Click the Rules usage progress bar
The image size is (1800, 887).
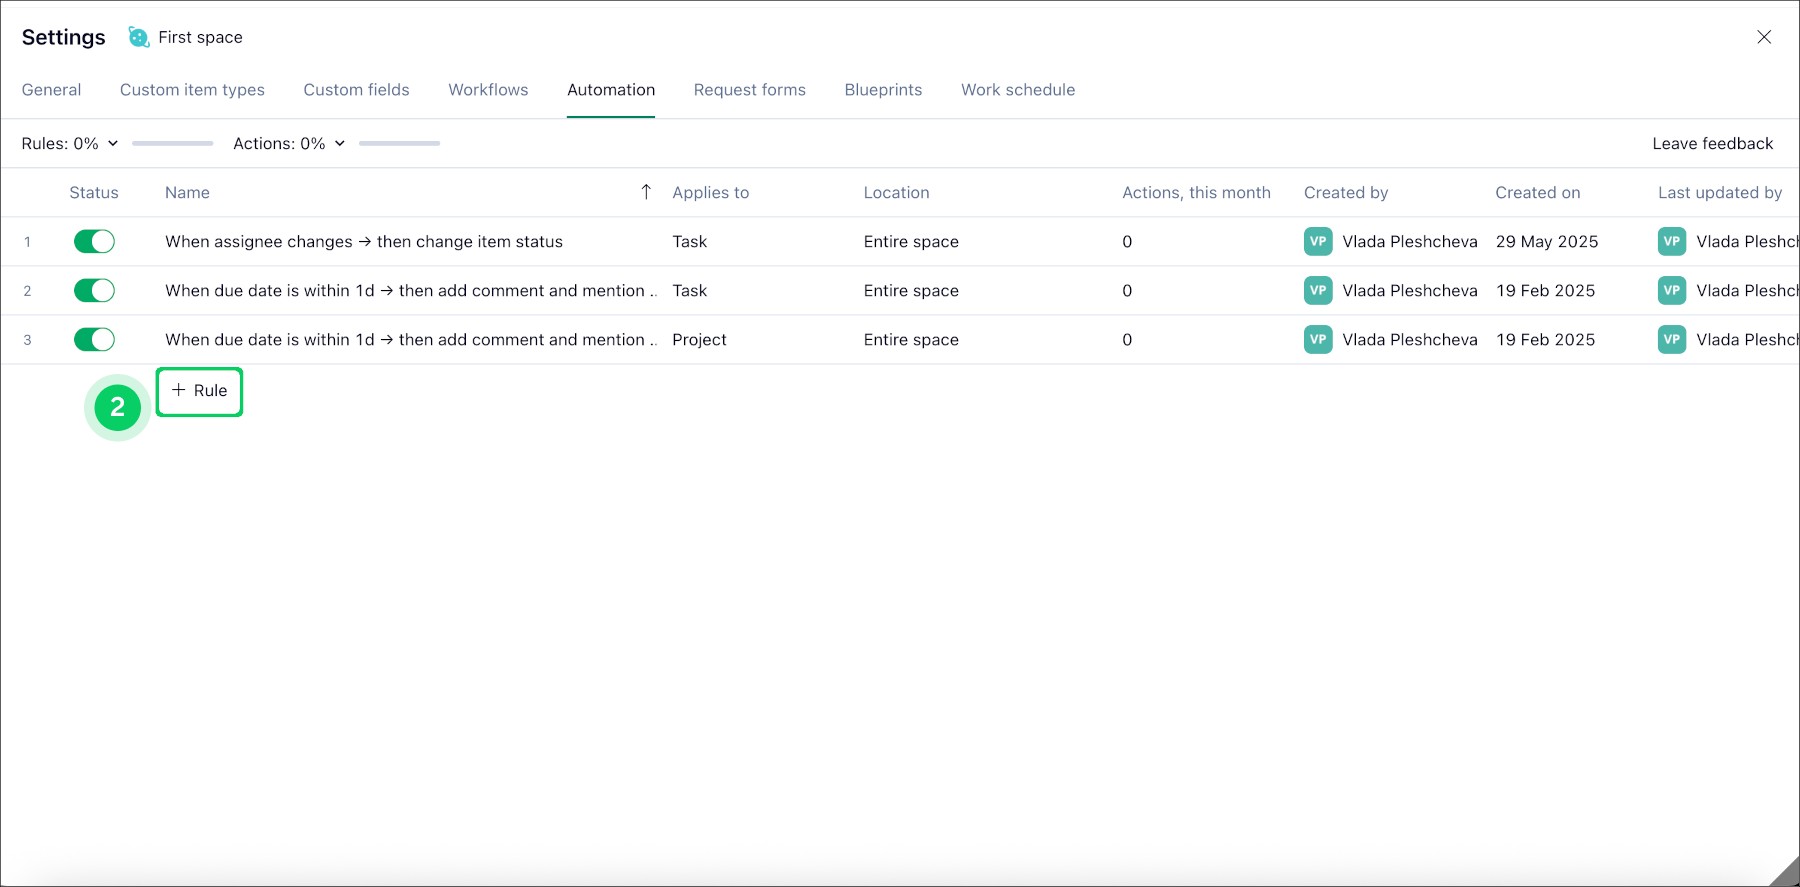coord(172,144)
